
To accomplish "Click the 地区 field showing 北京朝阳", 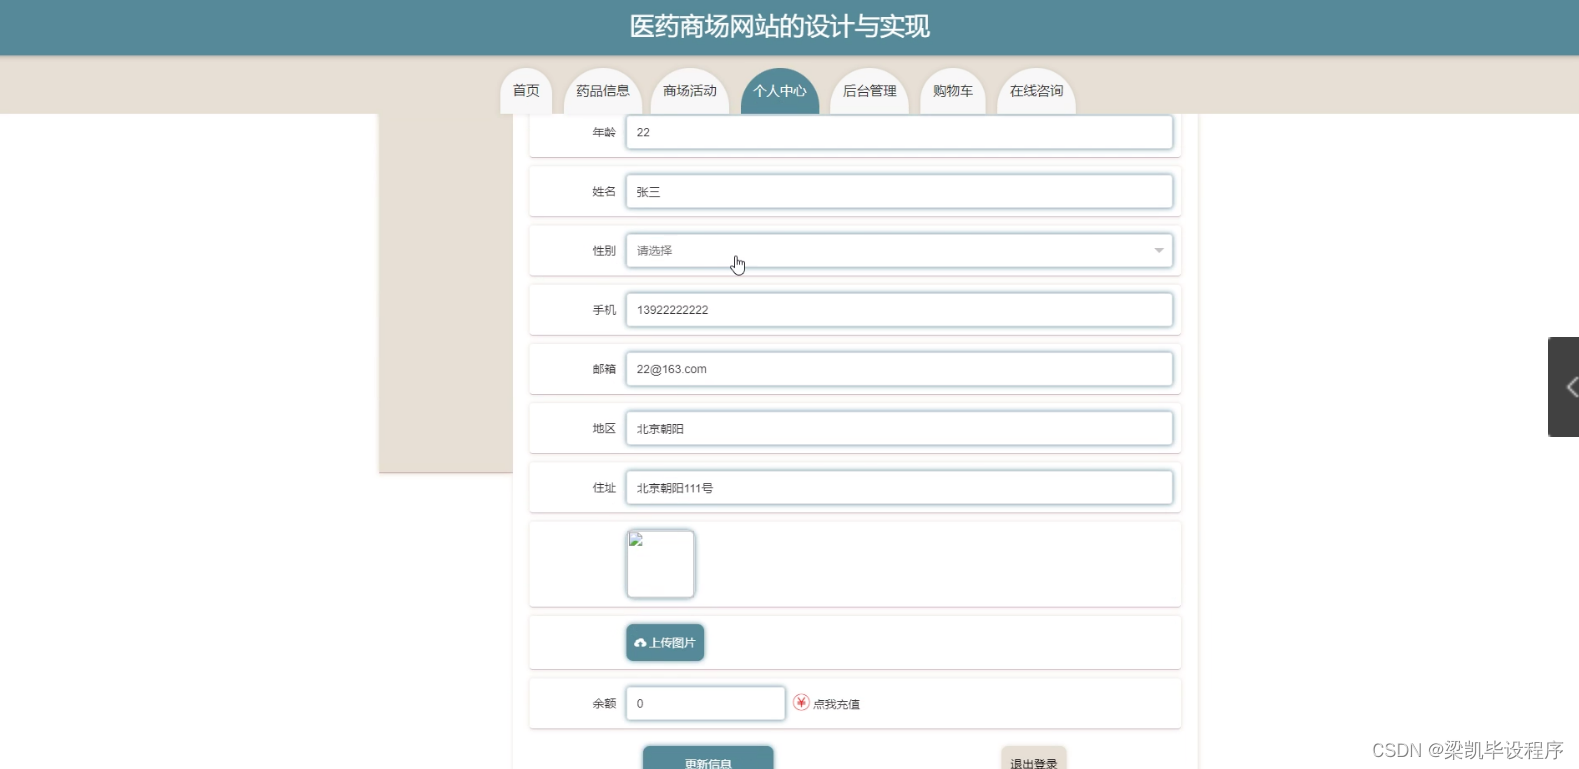I will (899, 429).
